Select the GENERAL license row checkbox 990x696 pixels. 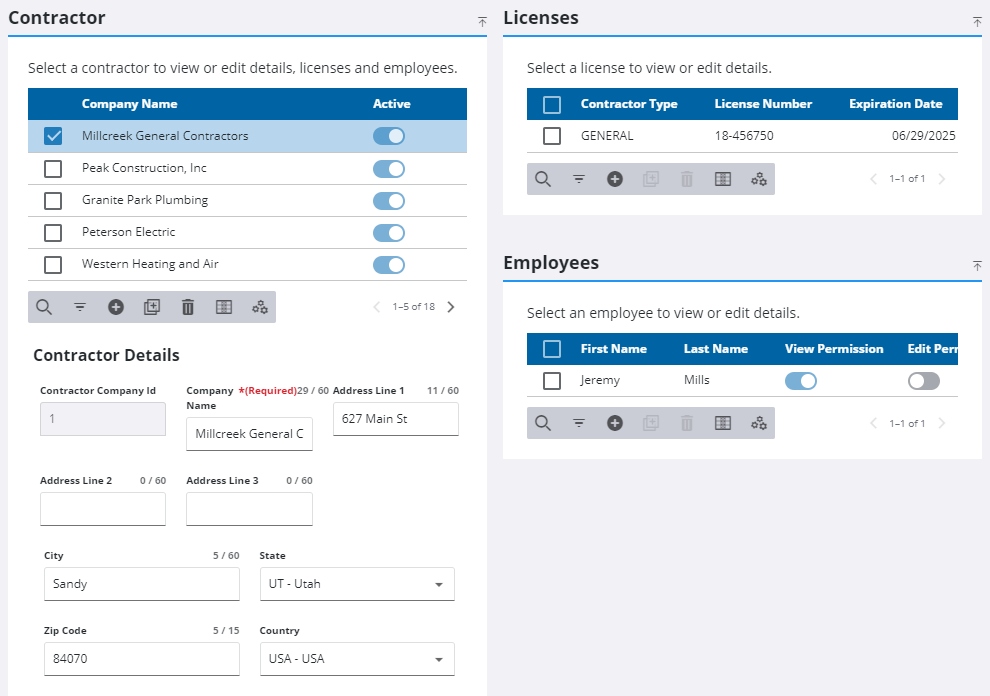pyautogui.click(x=552, y=136)
